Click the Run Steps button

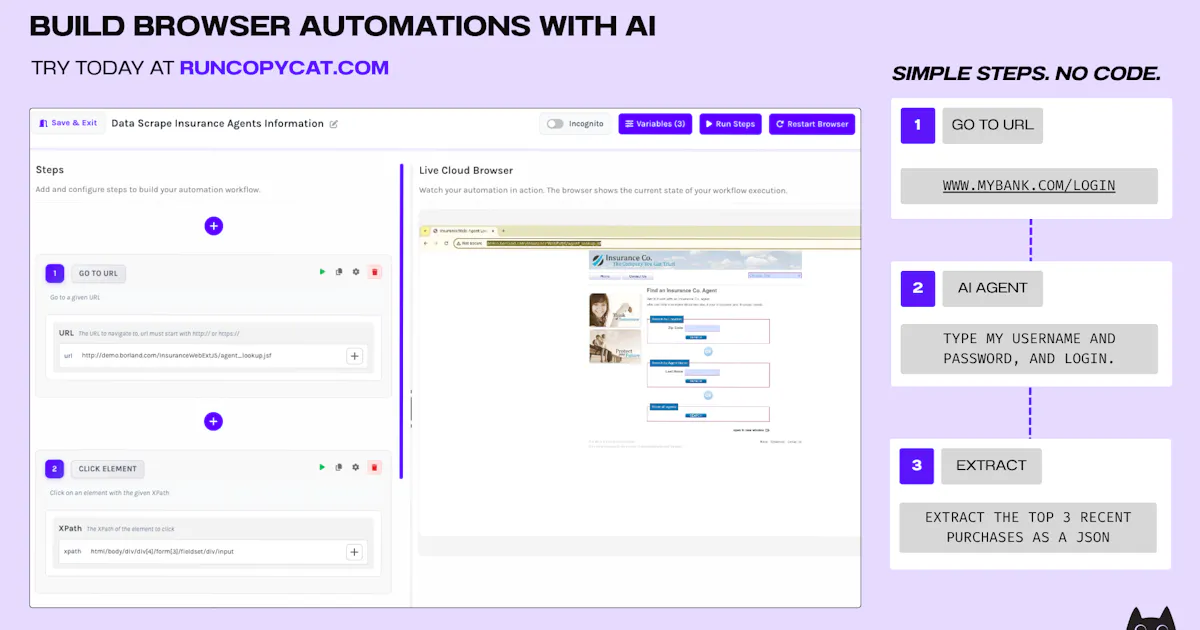click(730, 124)
